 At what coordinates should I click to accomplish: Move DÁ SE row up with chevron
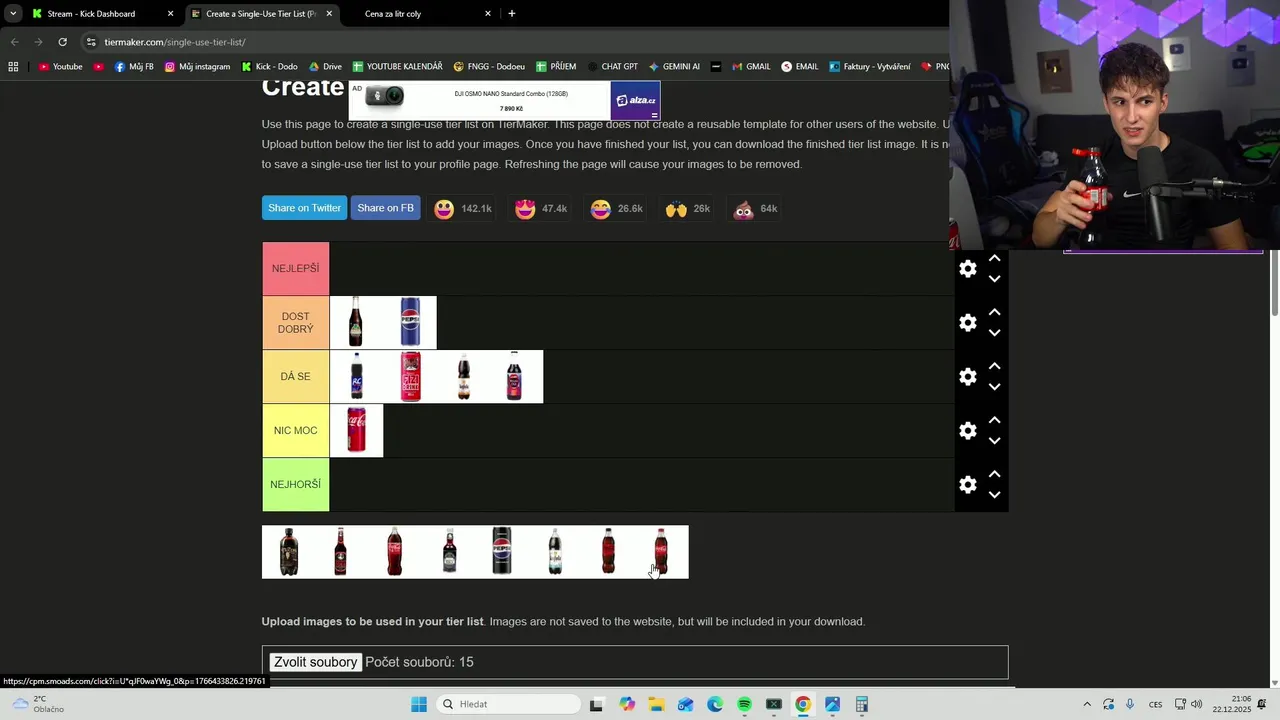click(994, 366)
